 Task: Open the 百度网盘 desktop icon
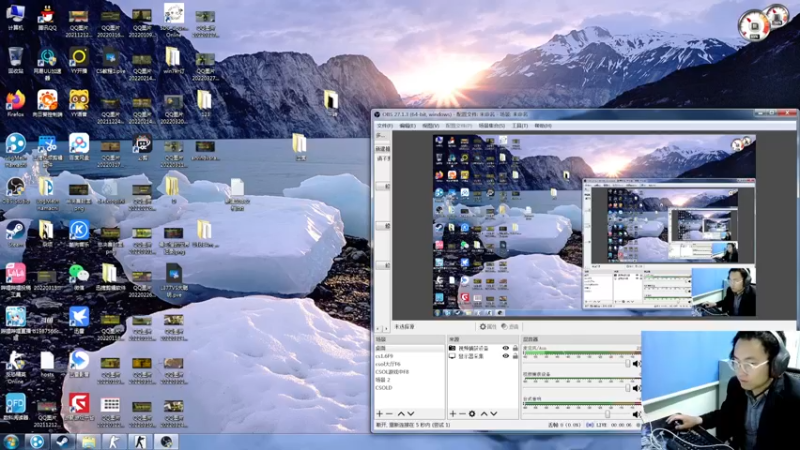79,147
